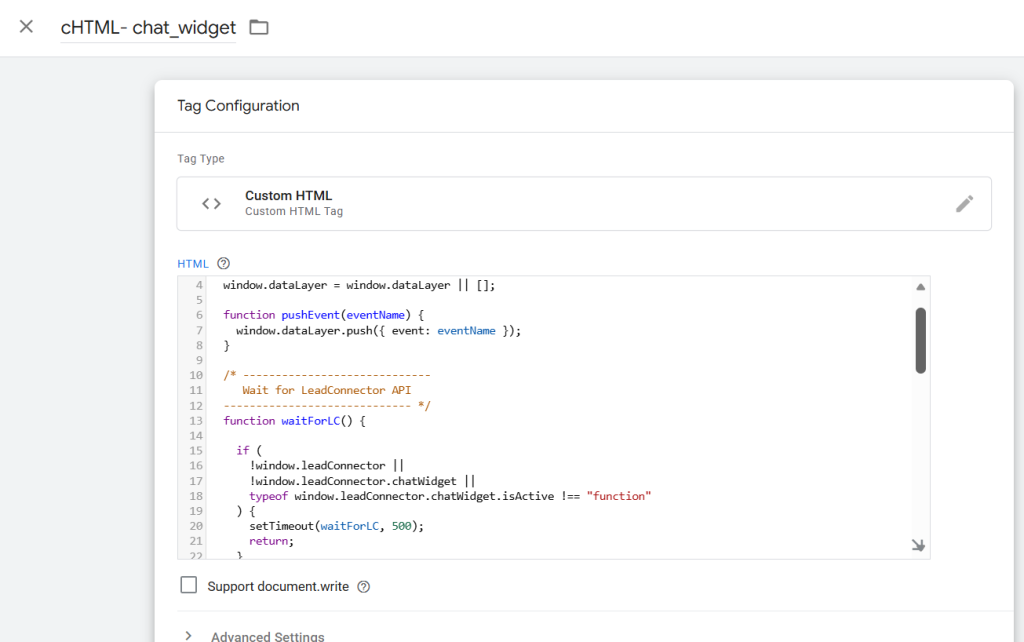Viewport: 1024px width, 642px height.
Task: Click the Custom HTML code brackets icon
Action: point(211,204)
